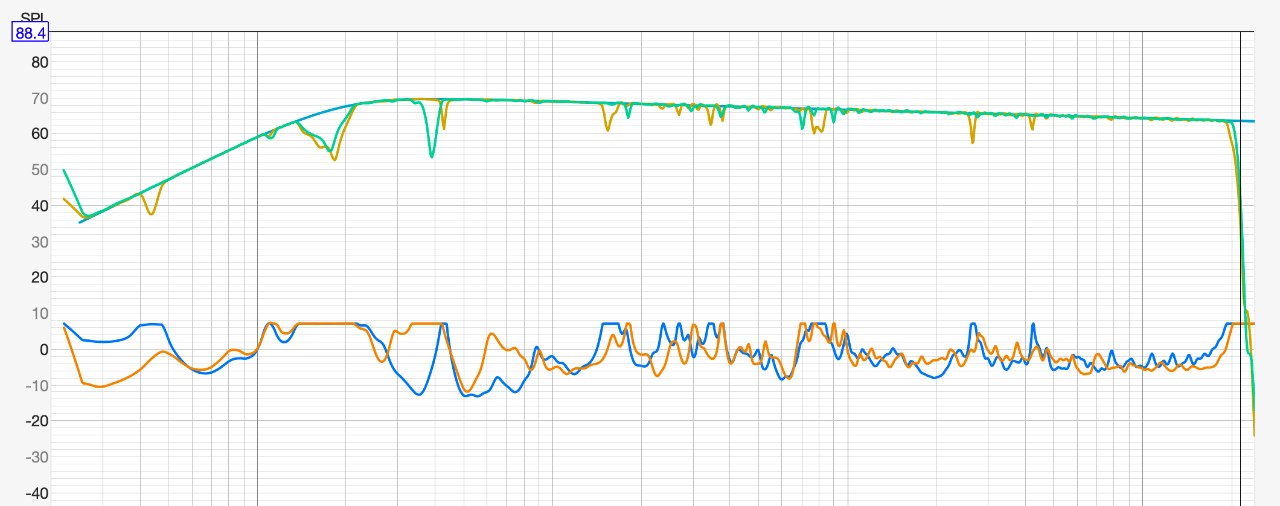The height and width of the screenshot is (506, 1280).
Task: Click the 50 tick label on SPL axis
Action: 40,170
